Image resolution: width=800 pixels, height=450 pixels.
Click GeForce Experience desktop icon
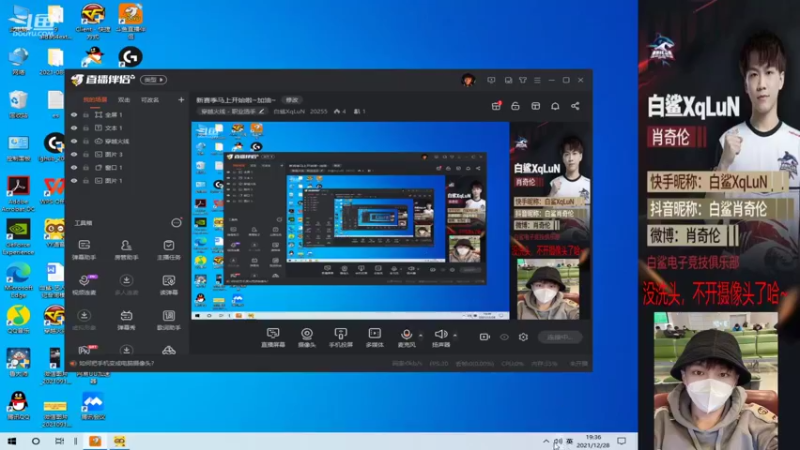tap(18, 237)
